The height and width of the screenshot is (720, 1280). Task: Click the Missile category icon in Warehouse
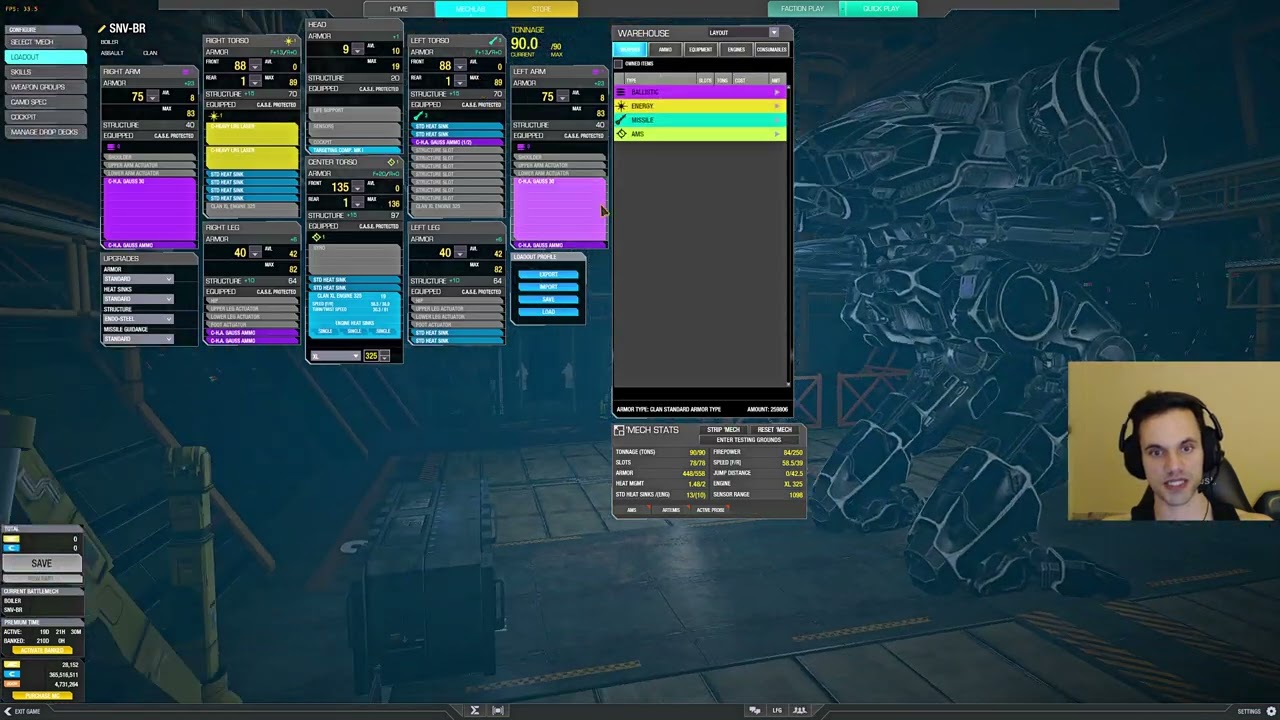coord(622,120)
